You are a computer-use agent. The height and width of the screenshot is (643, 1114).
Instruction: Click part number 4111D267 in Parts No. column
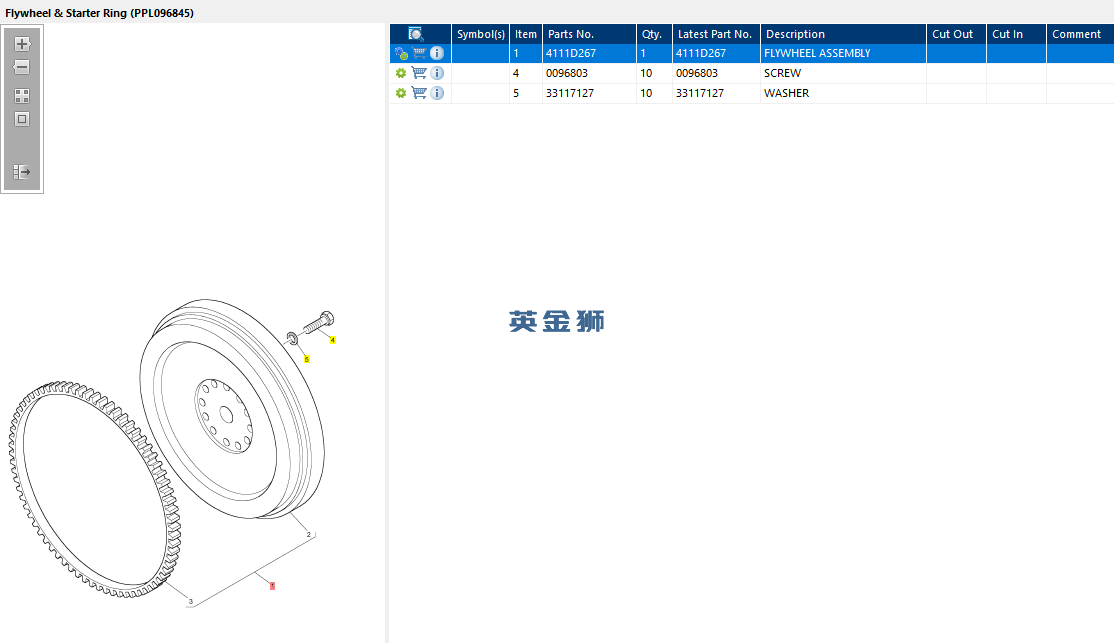point(570,53)
